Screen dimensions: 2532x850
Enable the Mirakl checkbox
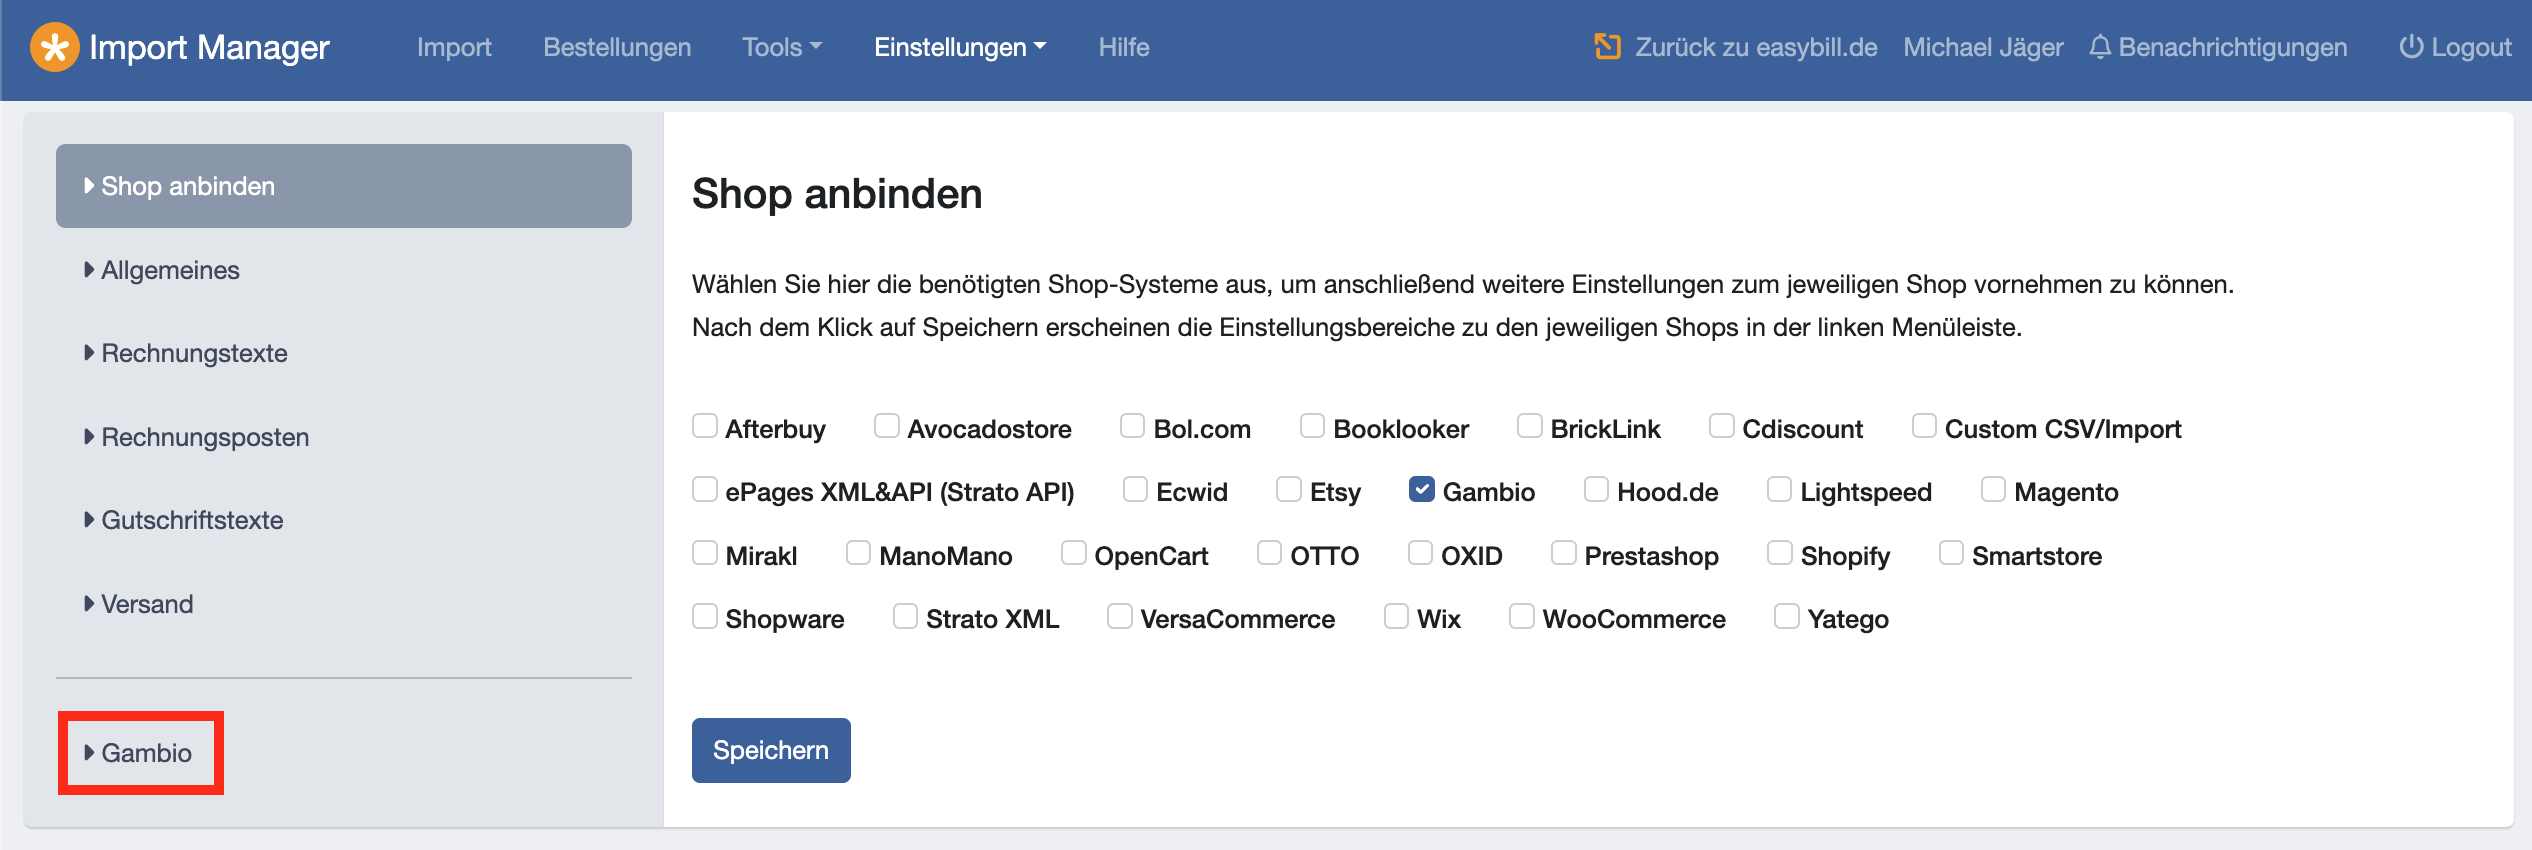point(705,553)
